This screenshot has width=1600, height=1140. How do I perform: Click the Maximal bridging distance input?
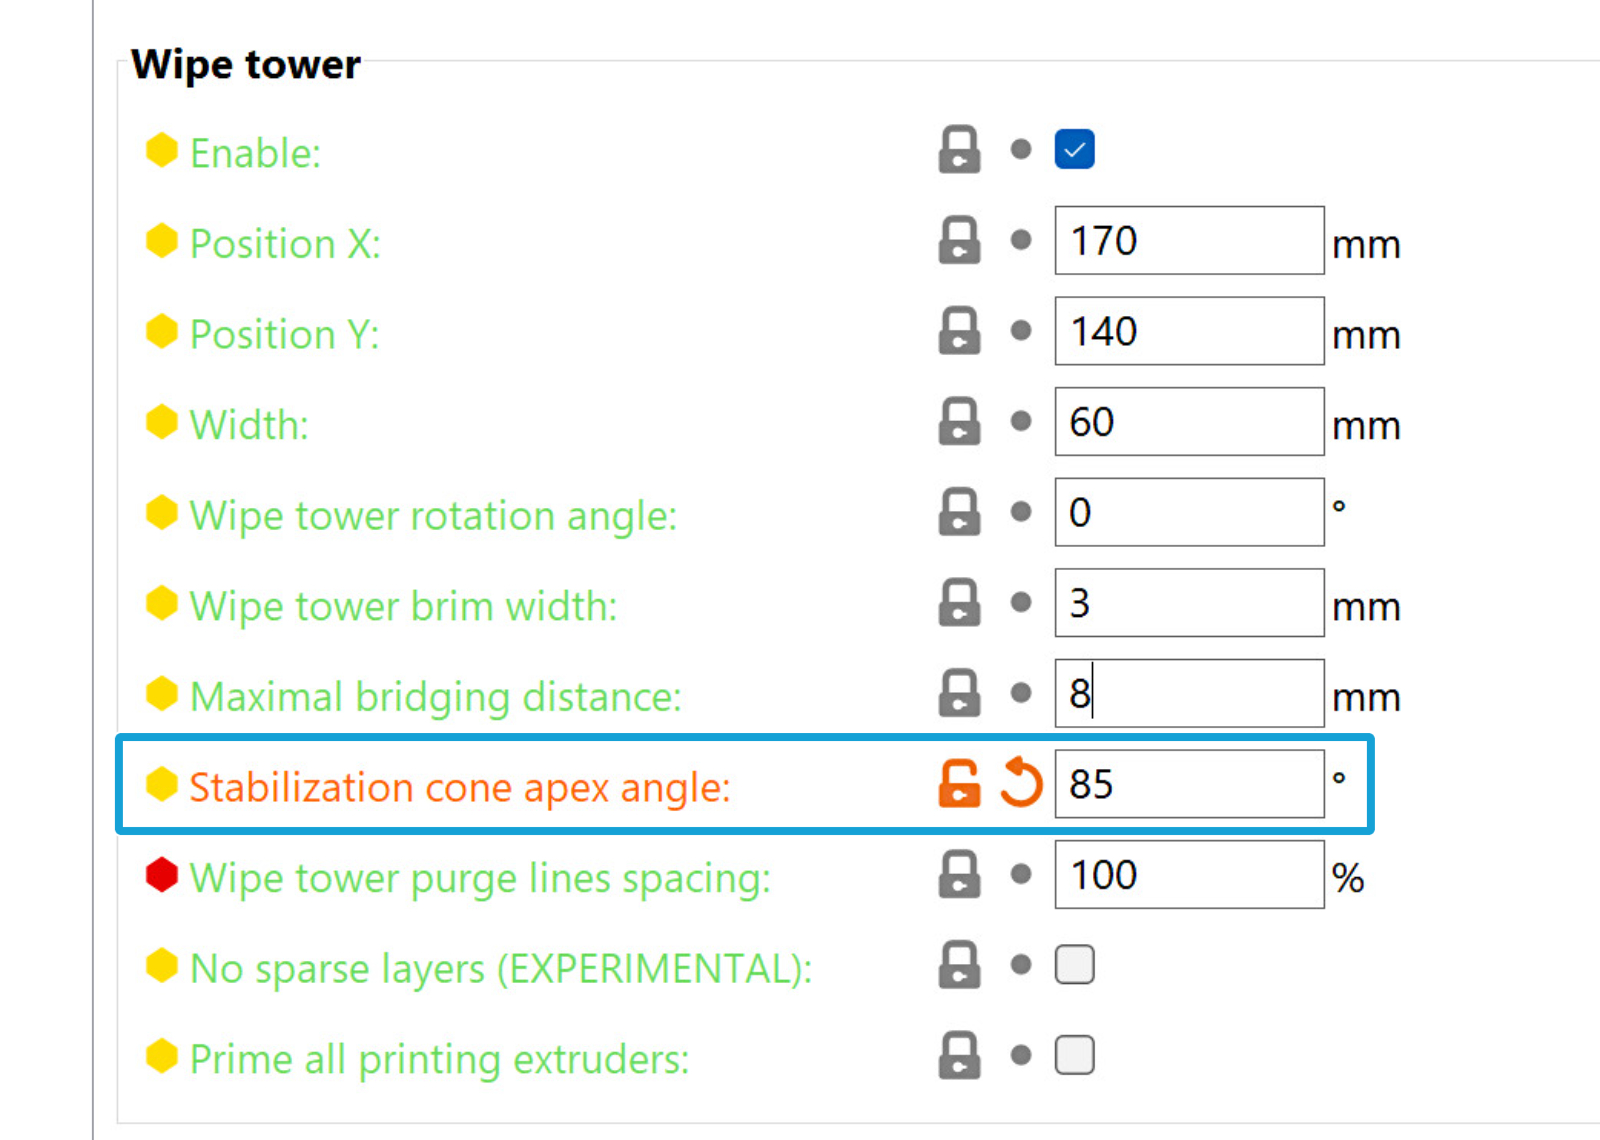pos(1188,693)
